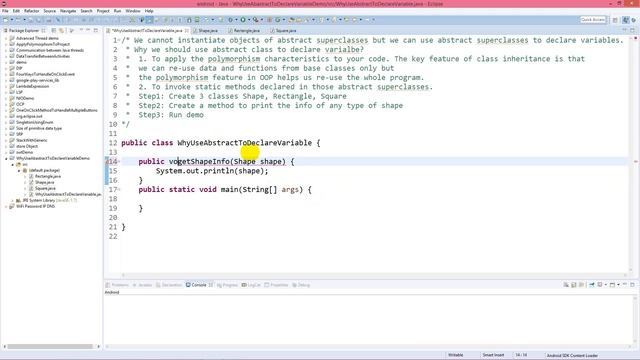Collapse the WhyUseAbstractToDeclareVariableDemo project node
The height and width of the screenshot is (360, 640).
(6, 158)
